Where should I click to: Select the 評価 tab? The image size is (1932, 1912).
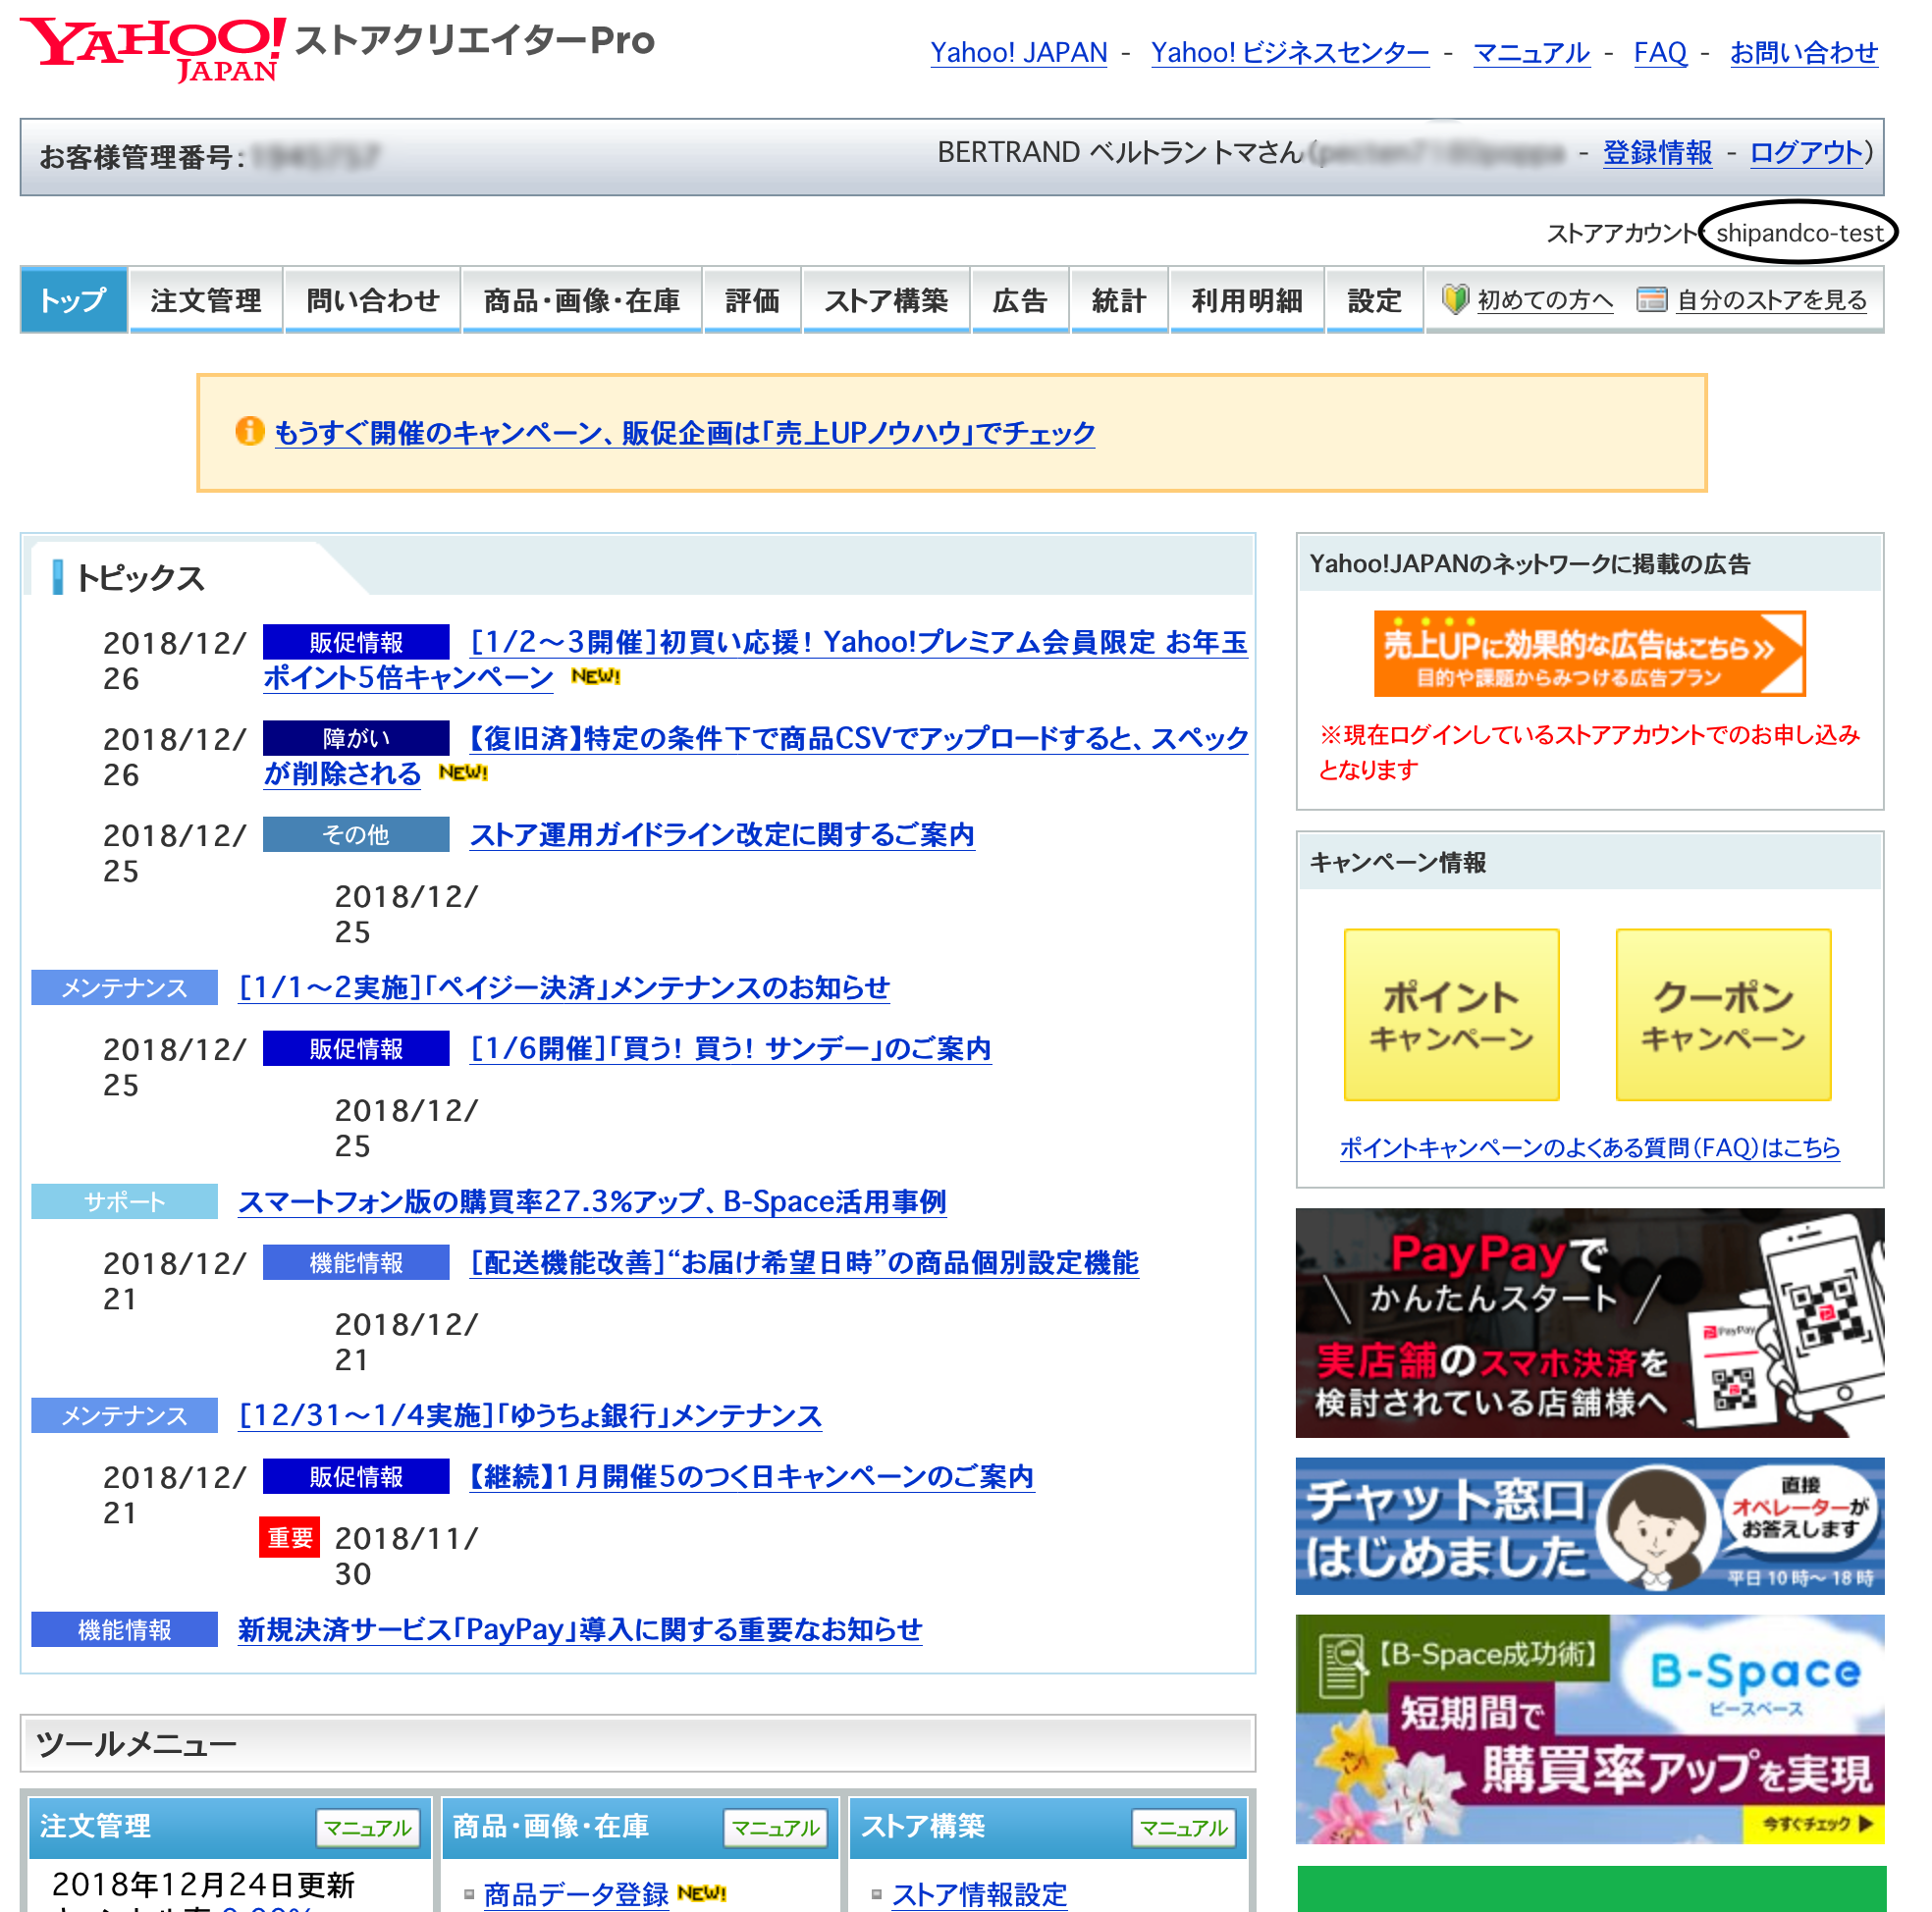tap(752, 300)
